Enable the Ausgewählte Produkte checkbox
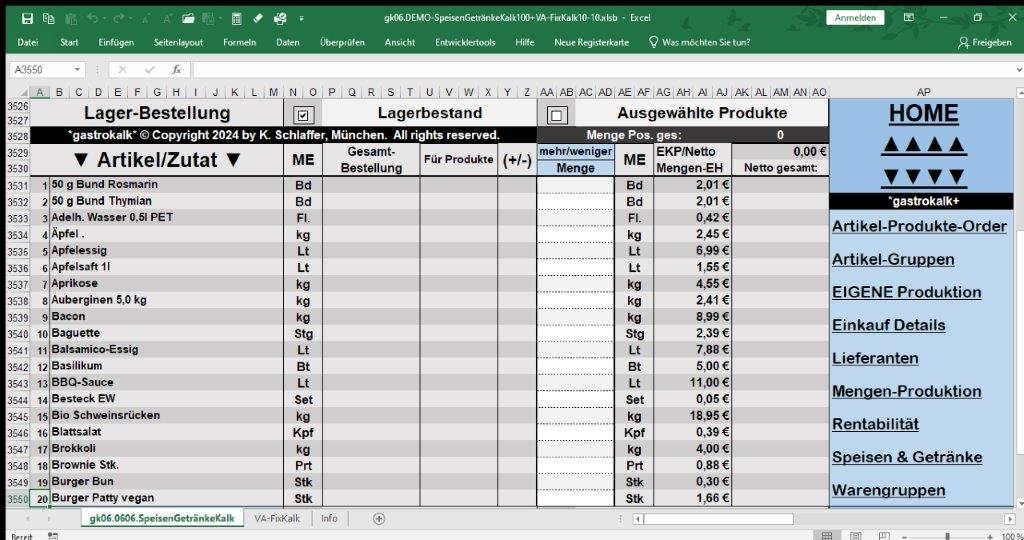This screenshot has width=1024, height=540. (557, 114)
